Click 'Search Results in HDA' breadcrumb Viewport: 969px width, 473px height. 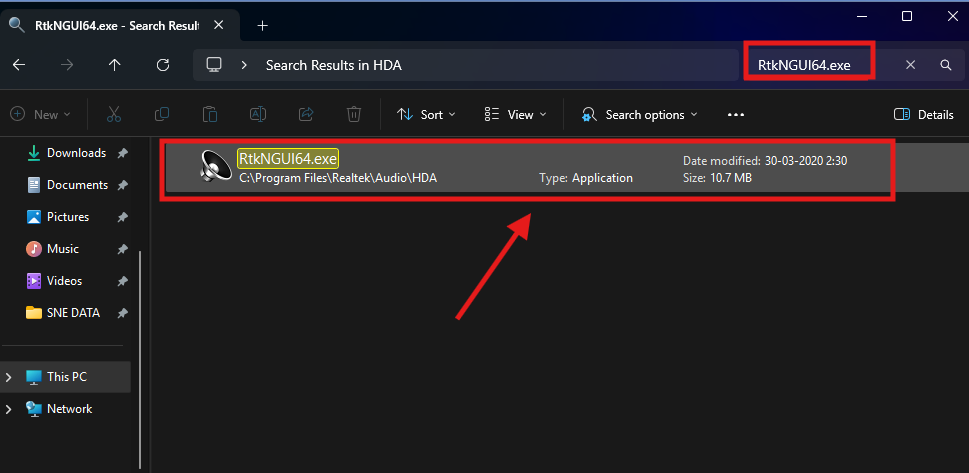pos(334,65)
